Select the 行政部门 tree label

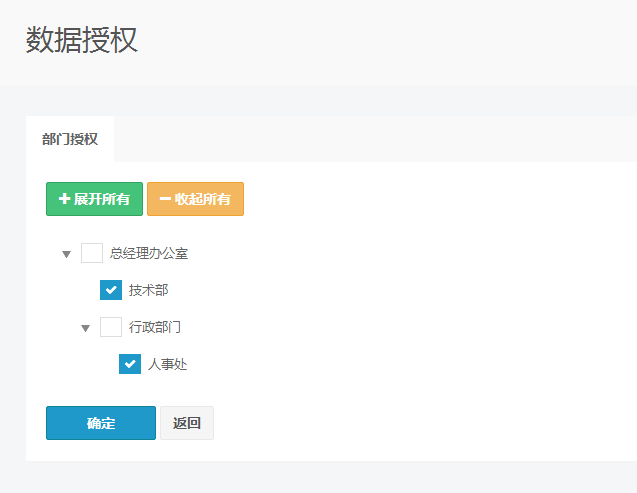tap(155, 327)
